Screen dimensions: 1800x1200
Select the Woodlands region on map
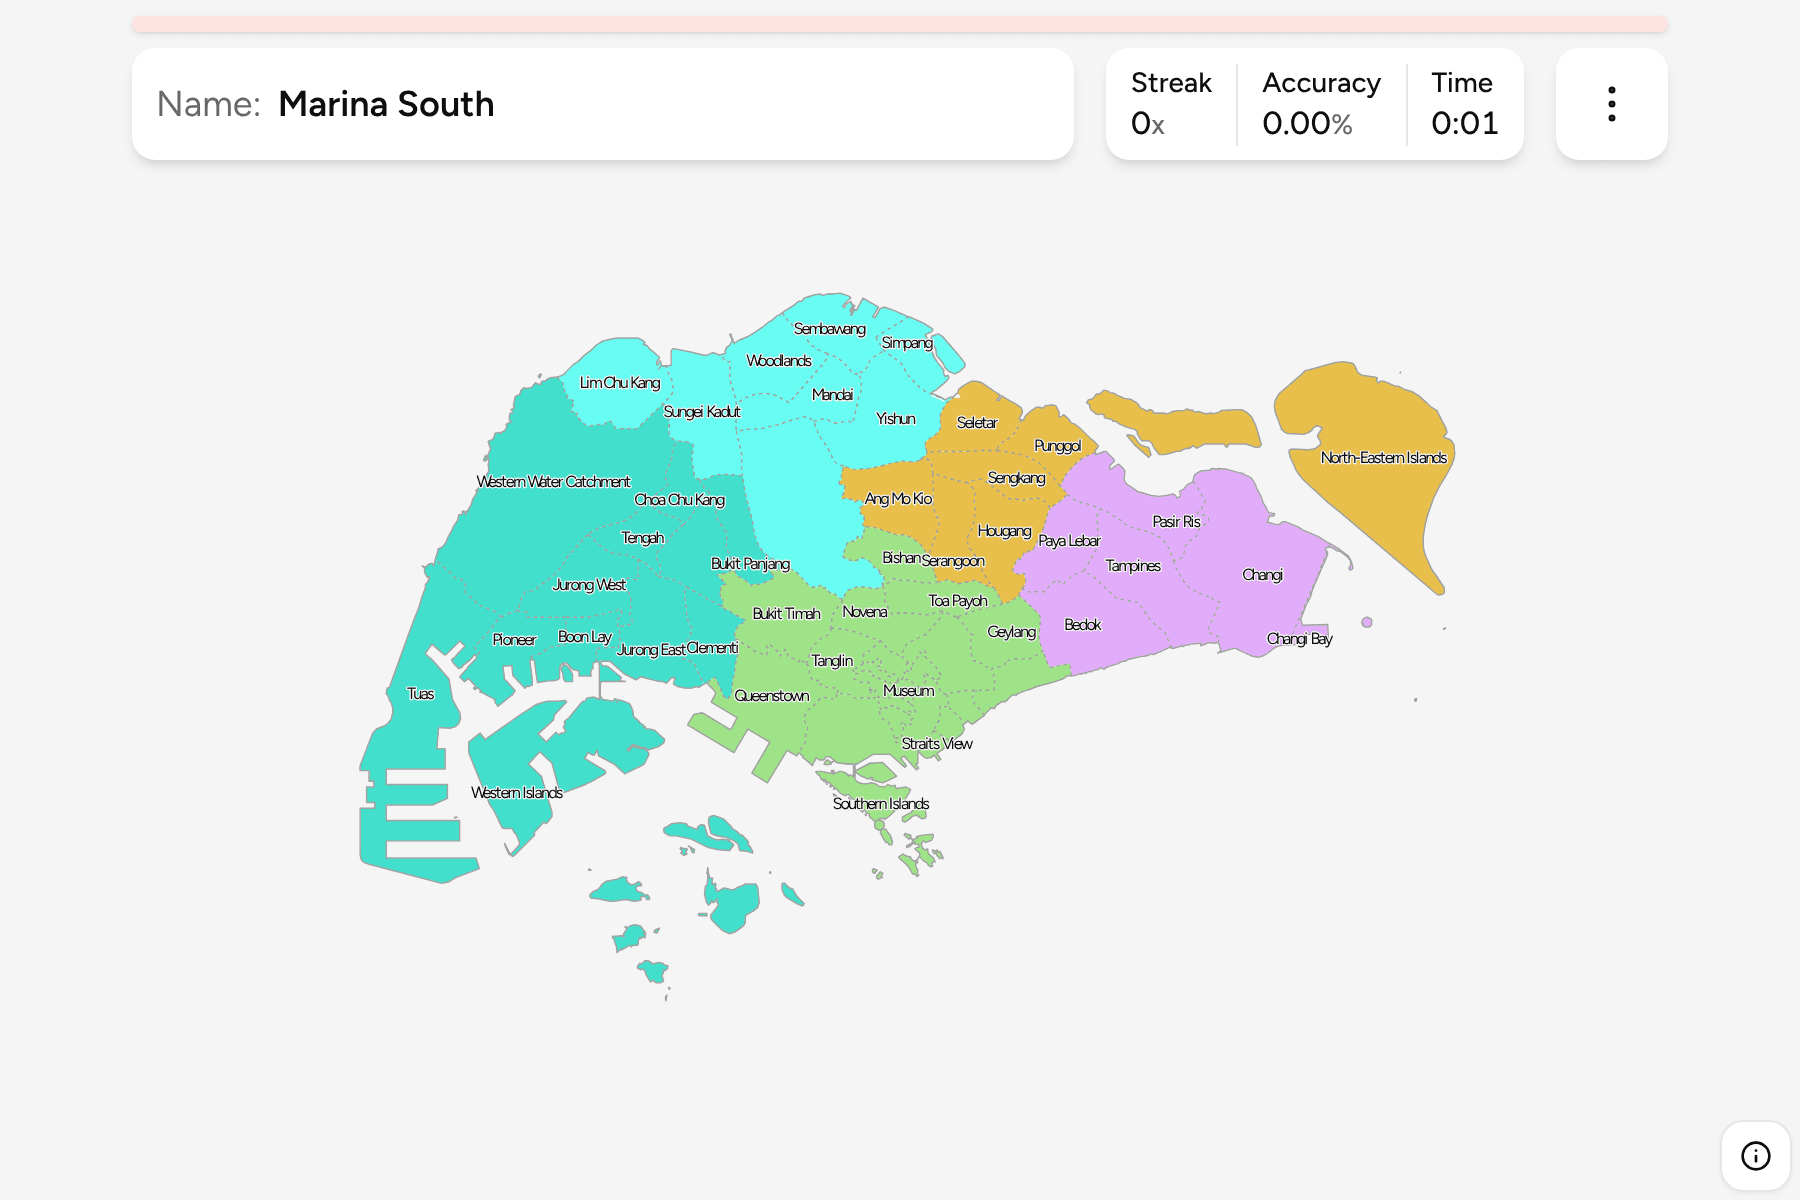click(x=778, y=361)
